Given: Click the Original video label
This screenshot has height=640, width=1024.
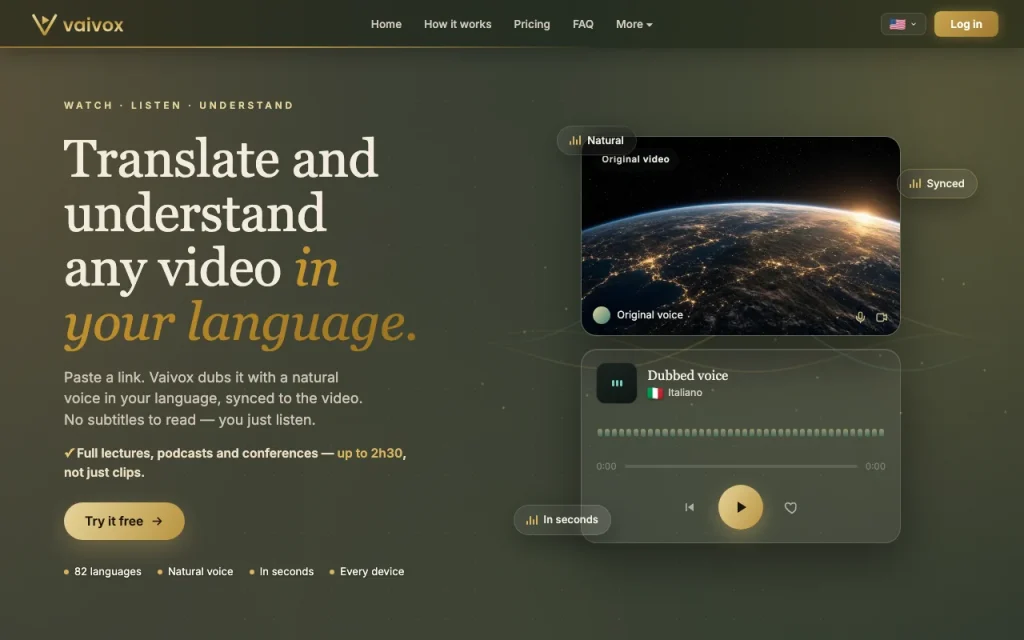Looking at the screenshot, I should click(635, 159).
